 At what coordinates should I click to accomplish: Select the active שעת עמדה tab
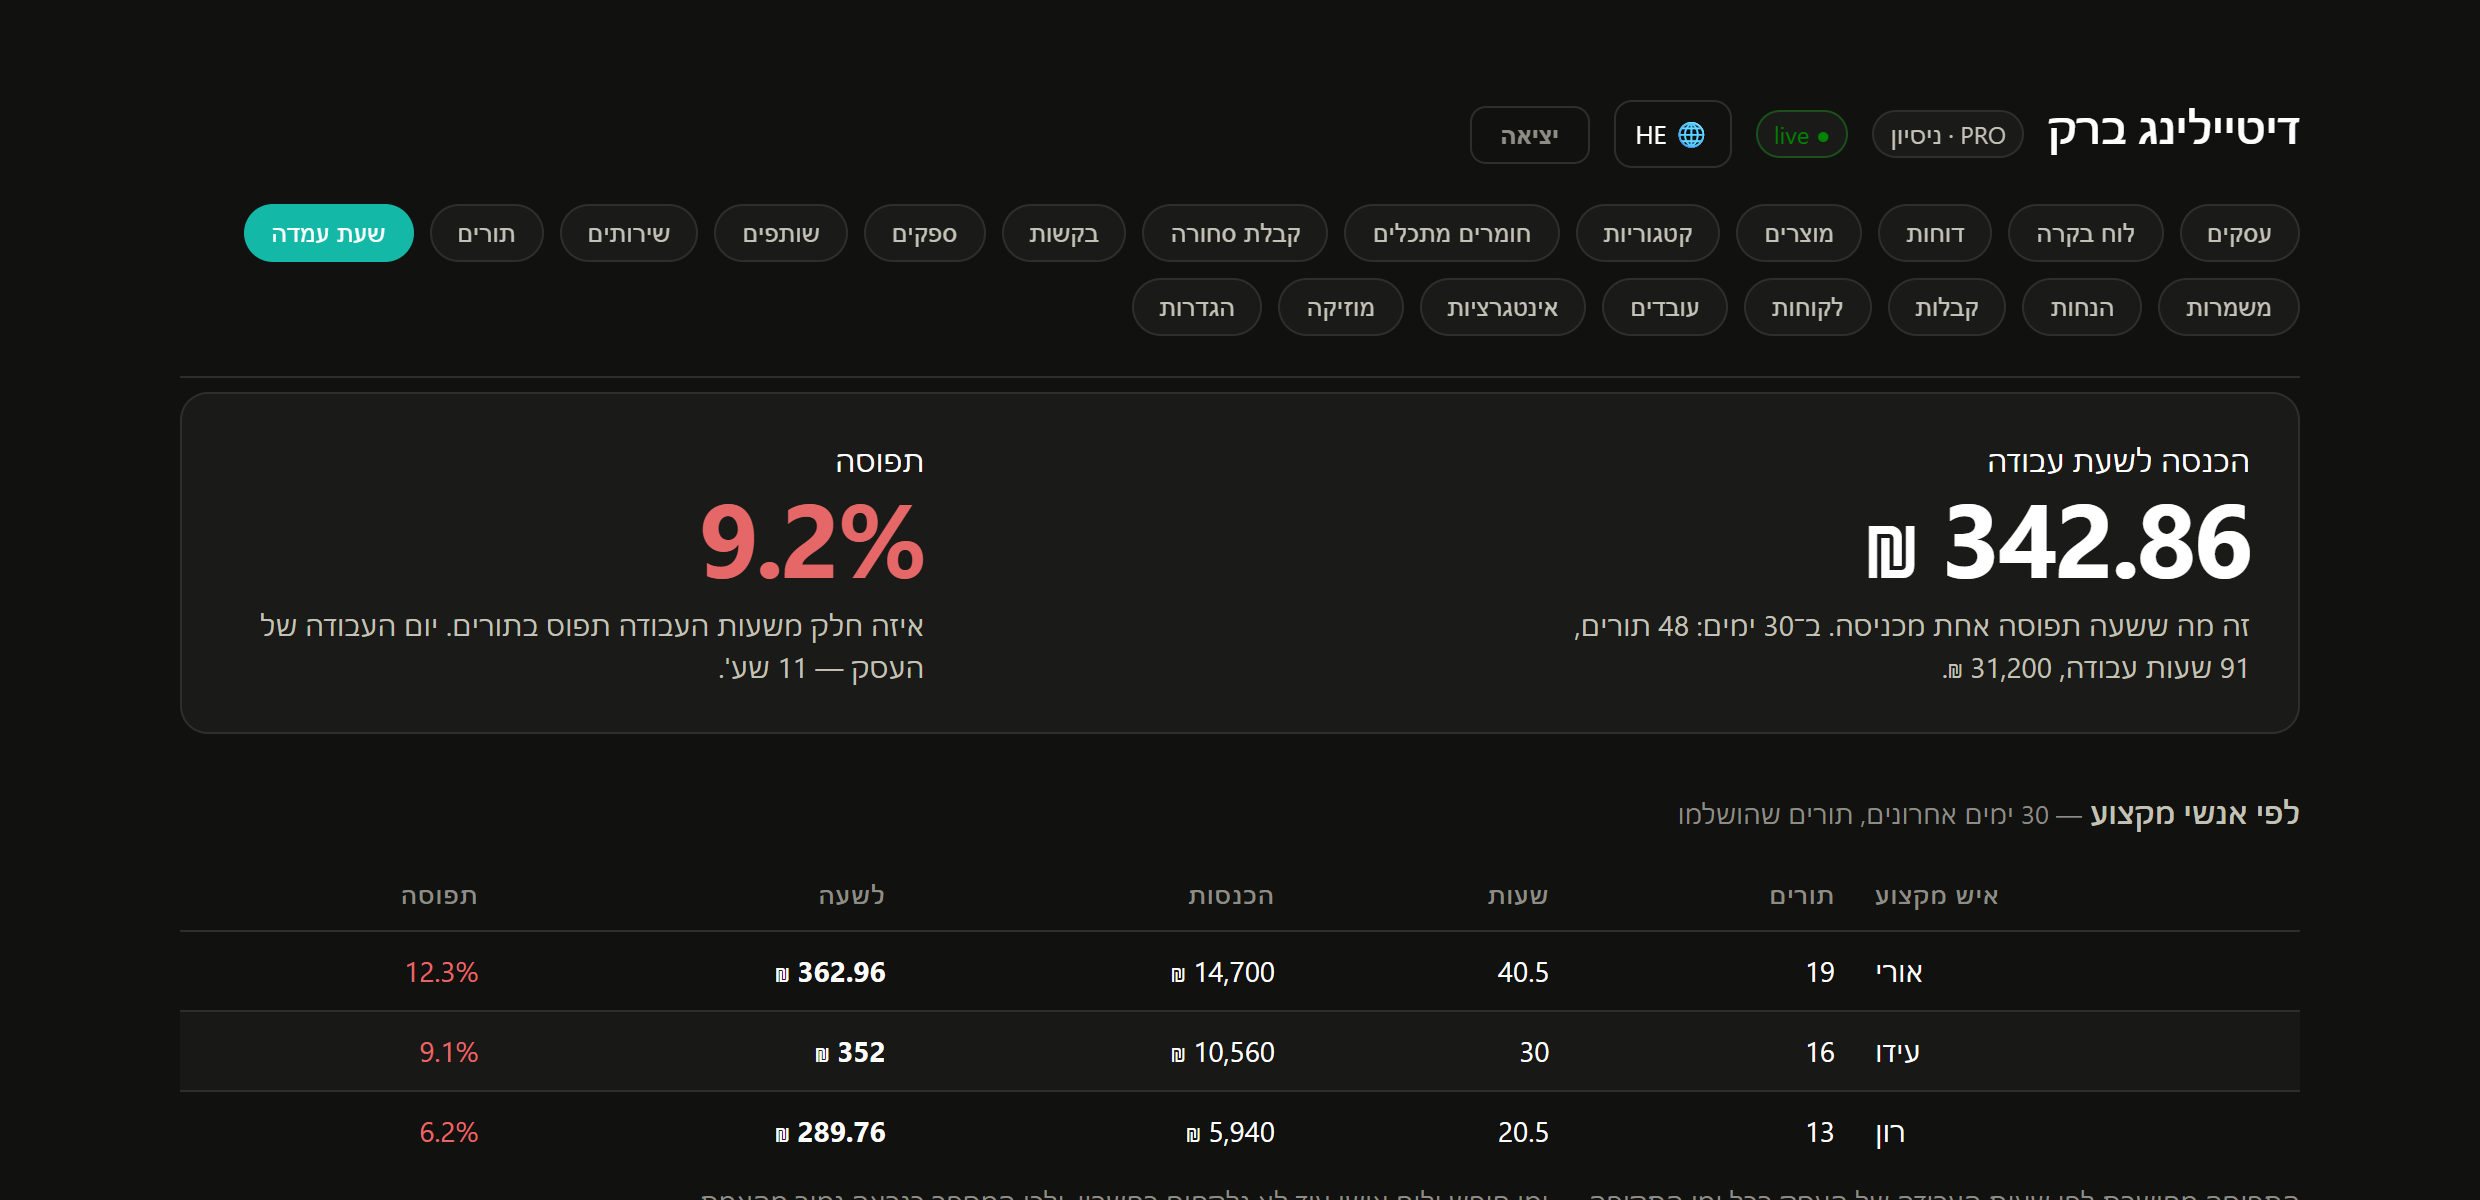click(x=328, y=233)
